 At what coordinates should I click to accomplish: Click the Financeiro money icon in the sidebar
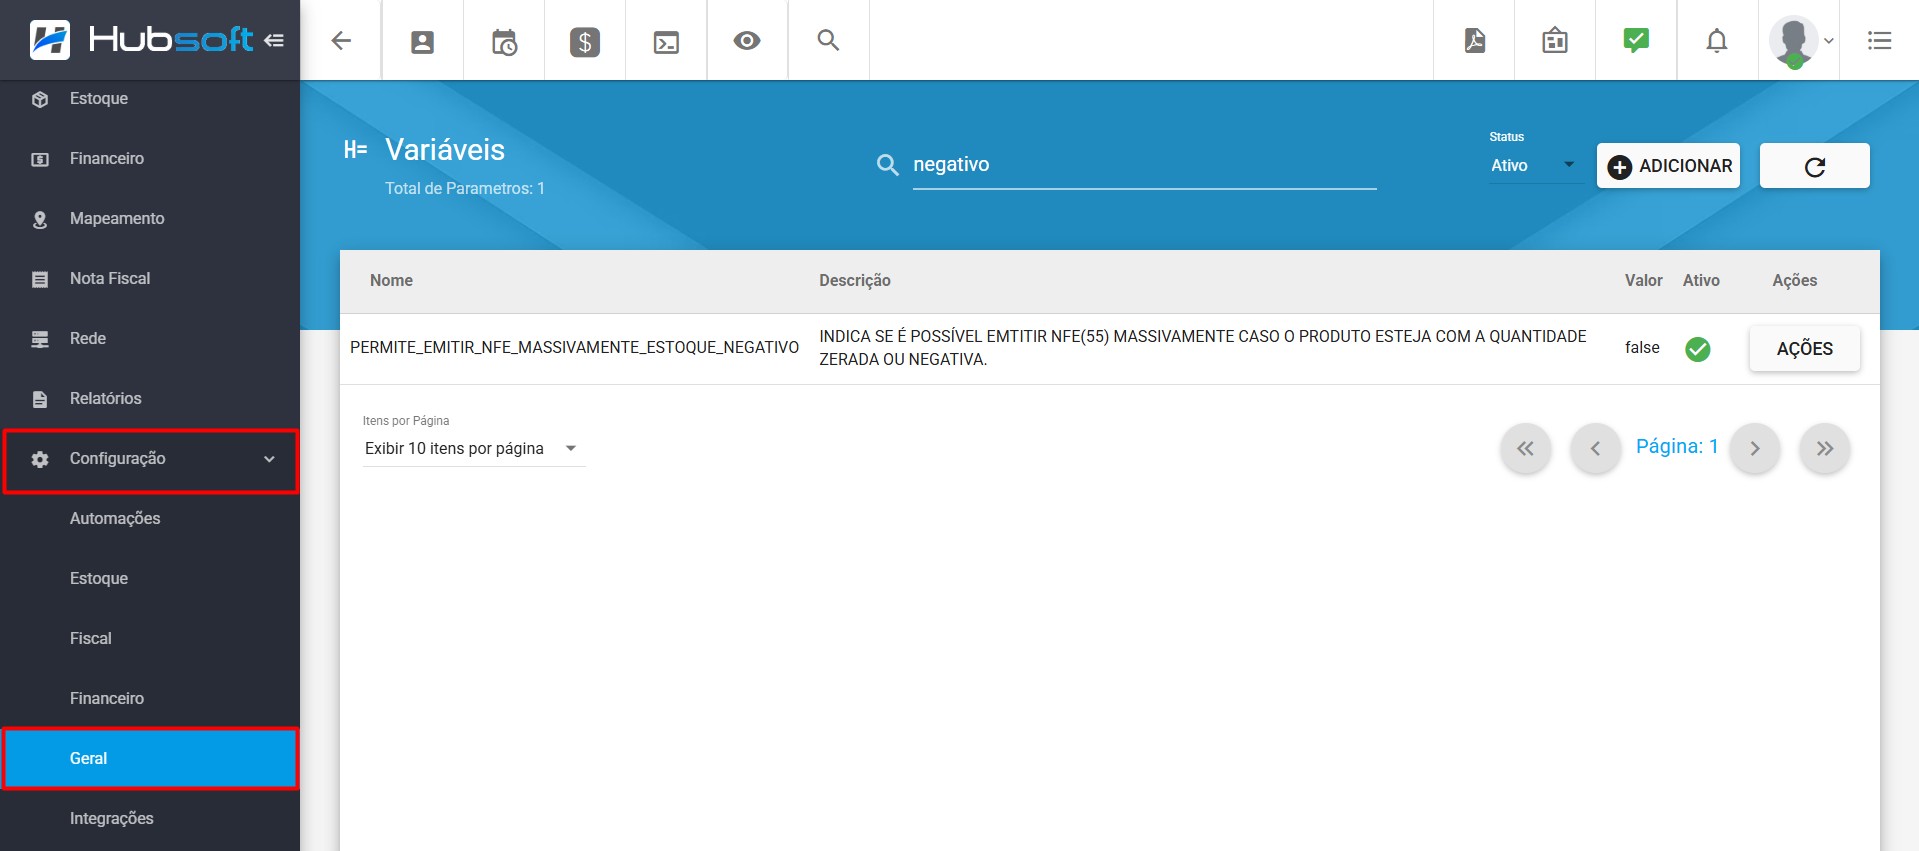click(x=40, y=159)
